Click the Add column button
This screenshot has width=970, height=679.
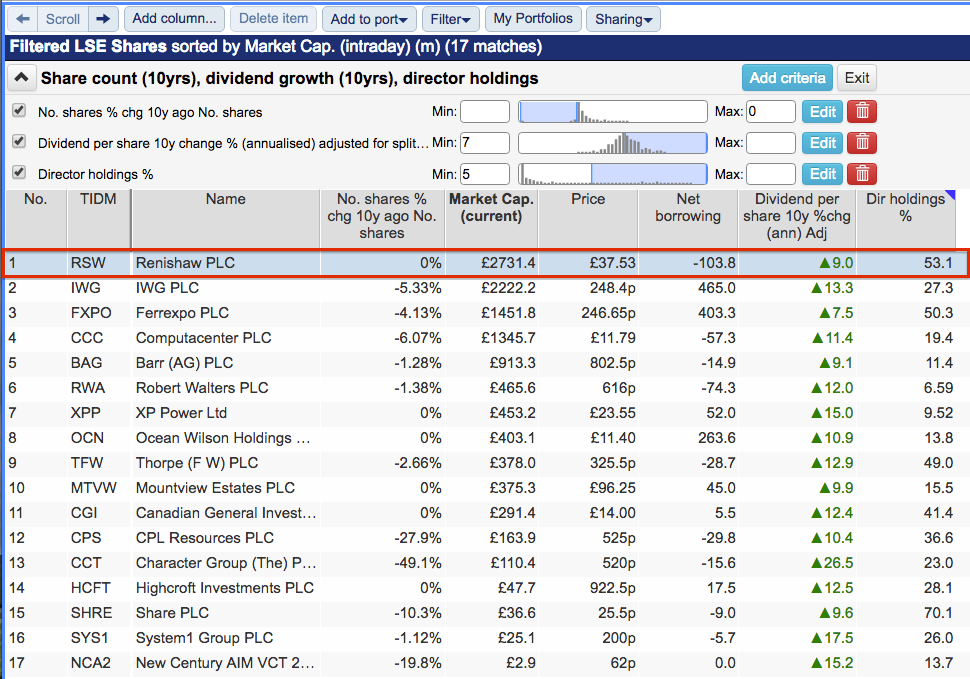(174, 19)
